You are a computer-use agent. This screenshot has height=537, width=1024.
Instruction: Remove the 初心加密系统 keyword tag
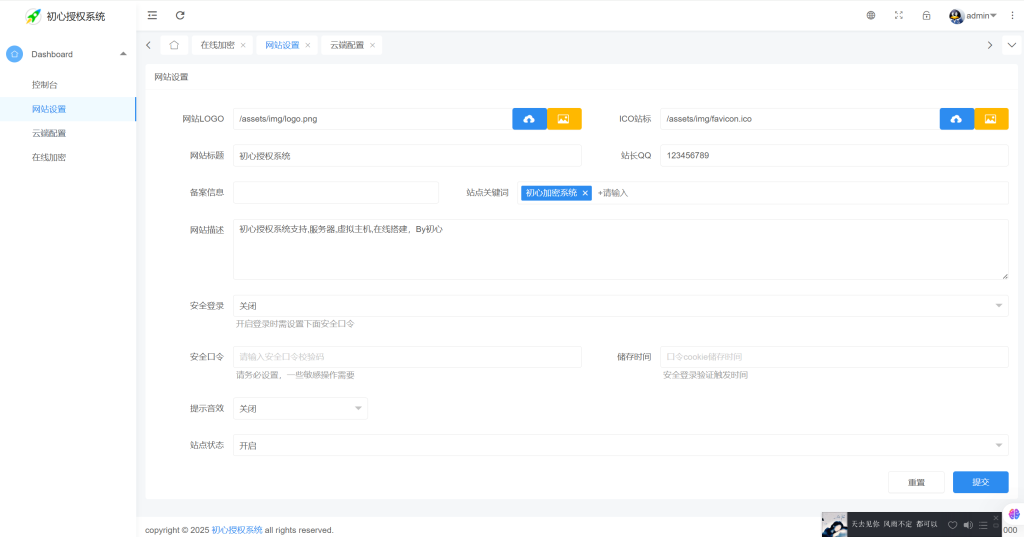[585, 193]
